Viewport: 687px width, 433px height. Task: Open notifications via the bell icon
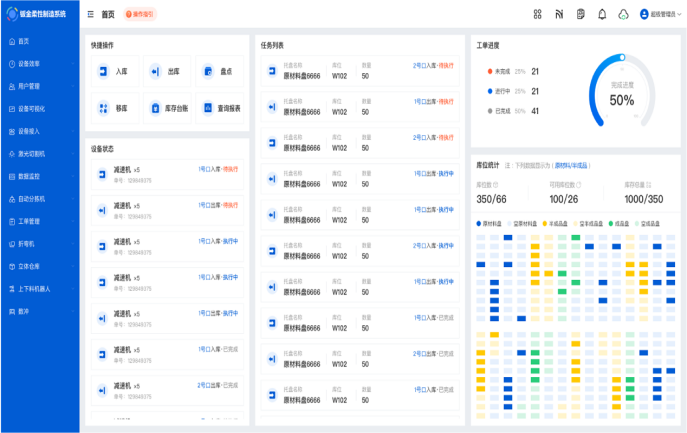(x=602, y=14)
